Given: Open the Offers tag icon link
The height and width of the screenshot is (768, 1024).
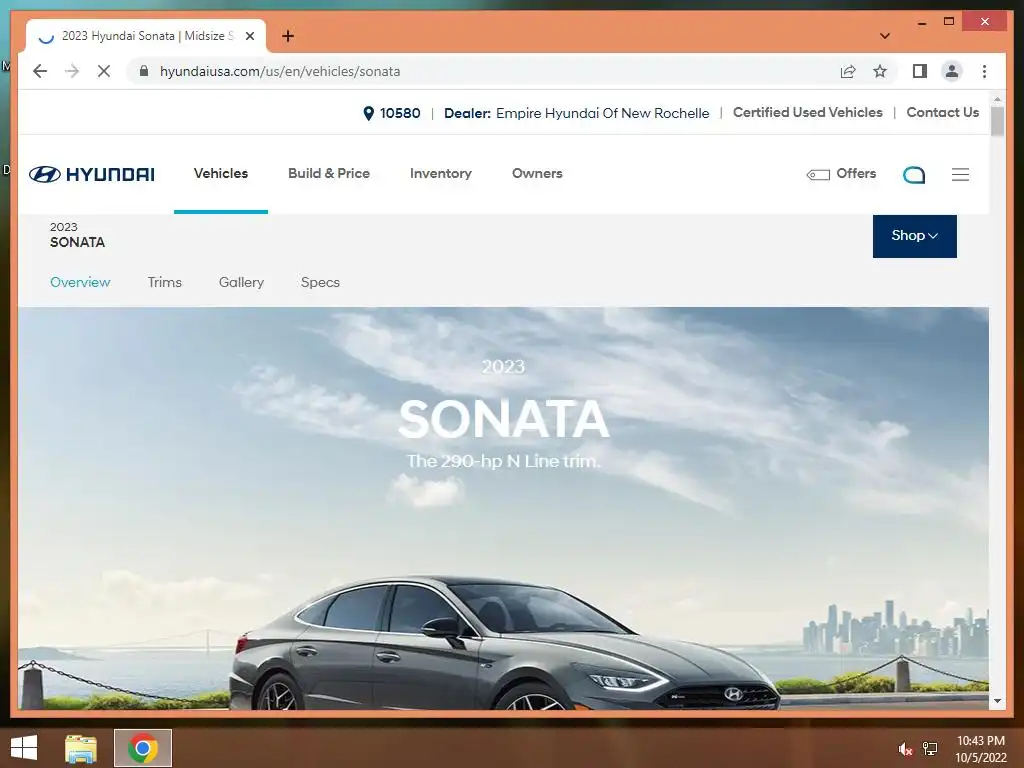Looking at the screenshot, I should click(841, 174).
